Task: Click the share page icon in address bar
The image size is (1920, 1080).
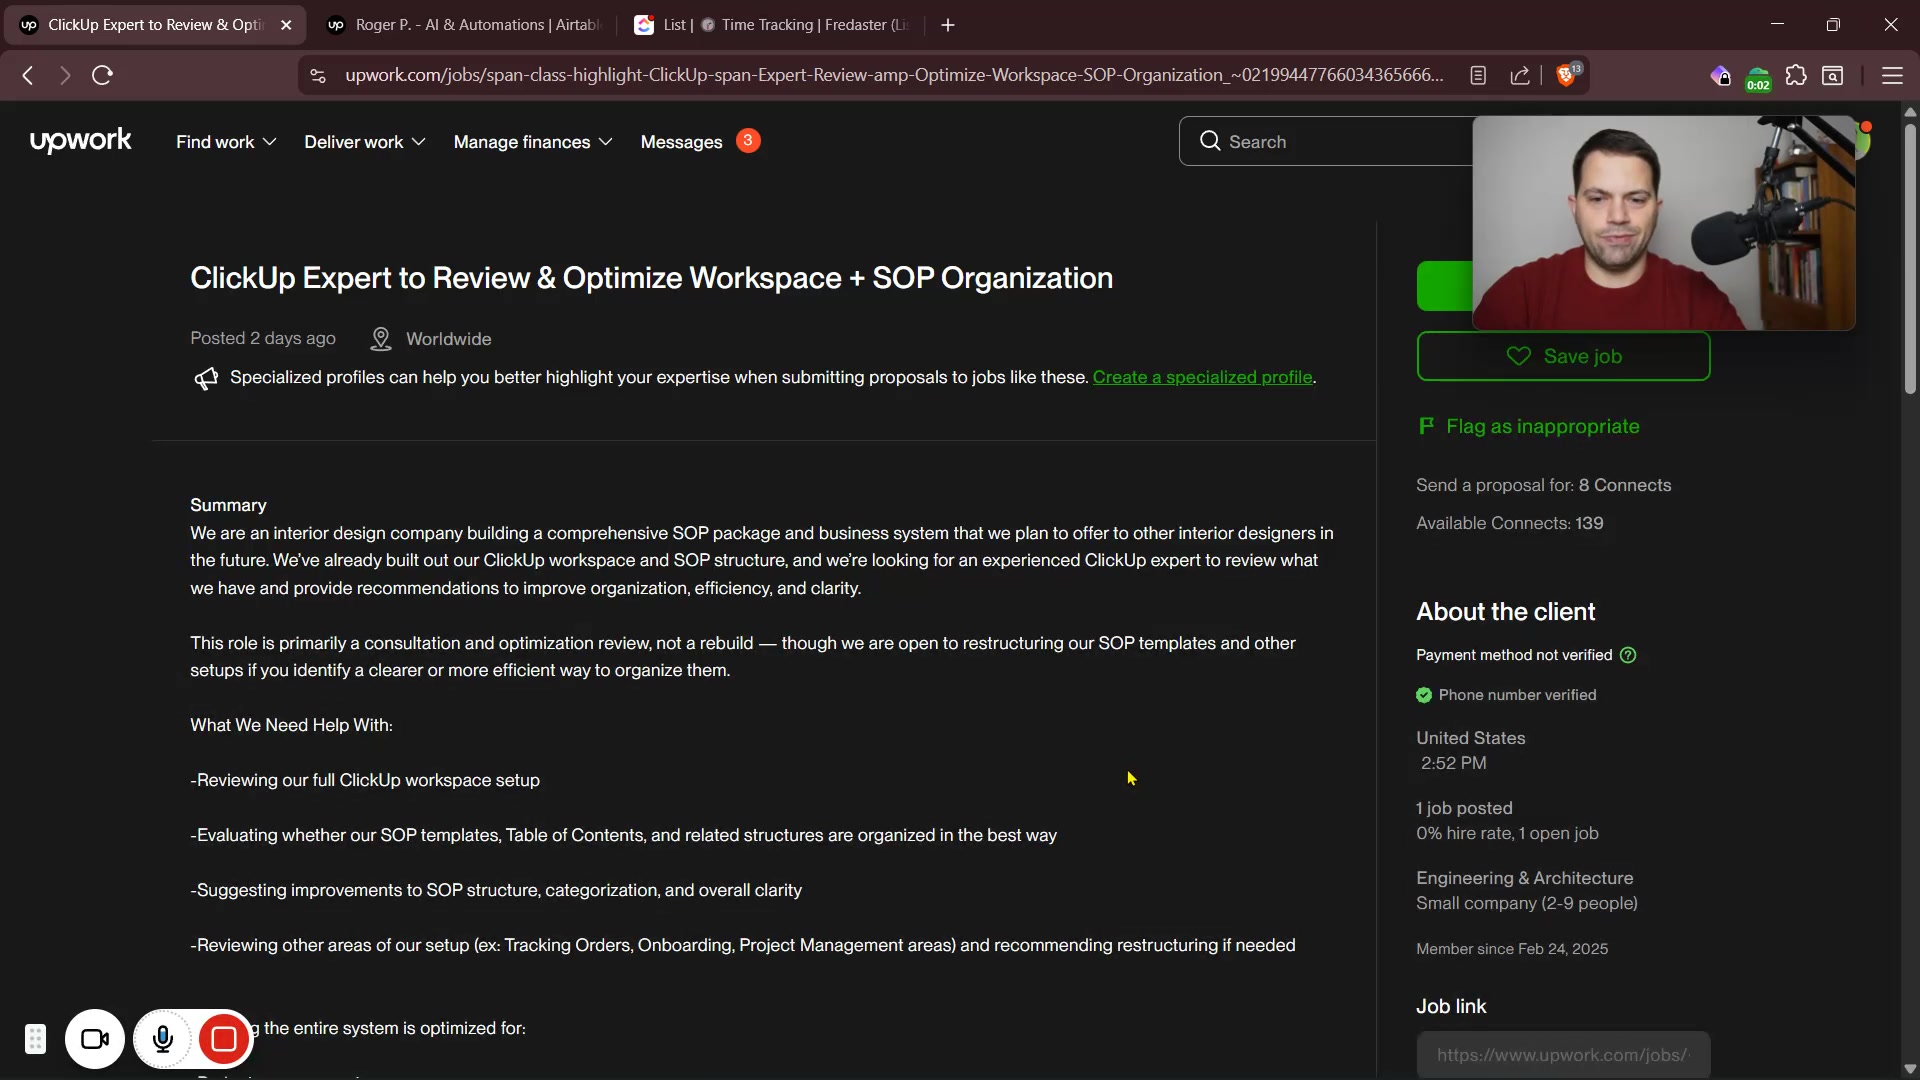Action: (1520, 76)
